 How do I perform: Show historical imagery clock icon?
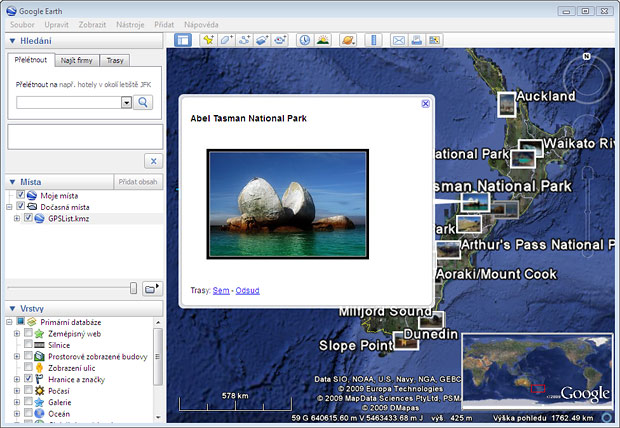click(x=304, y=40)
